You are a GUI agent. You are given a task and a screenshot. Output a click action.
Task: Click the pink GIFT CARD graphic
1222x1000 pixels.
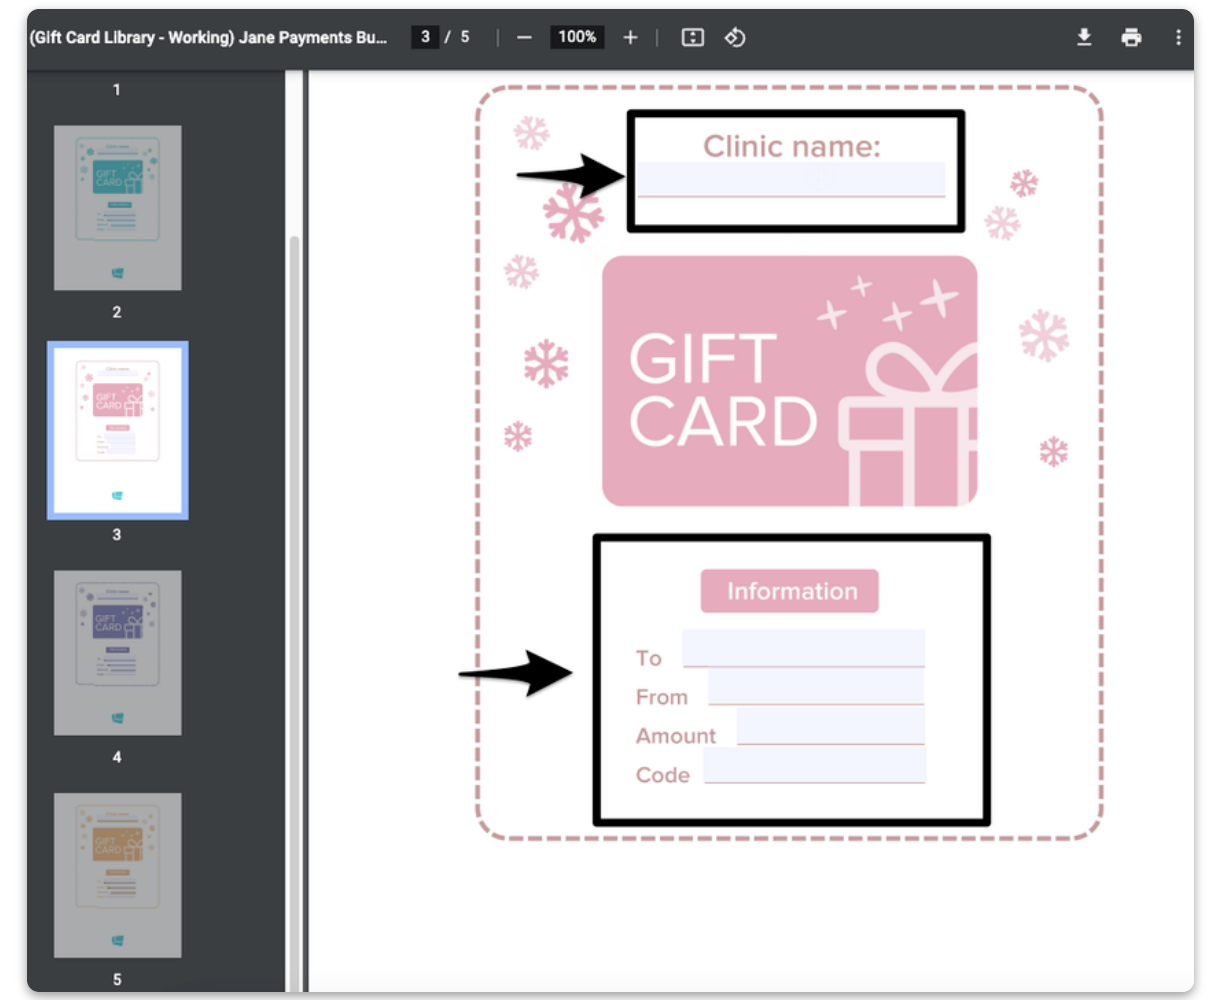(x=790, y=380)
